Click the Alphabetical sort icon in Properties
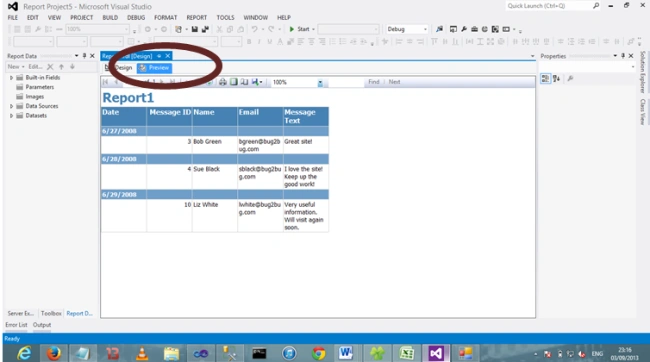The image size is (650, 362). [x=556, y=78]
